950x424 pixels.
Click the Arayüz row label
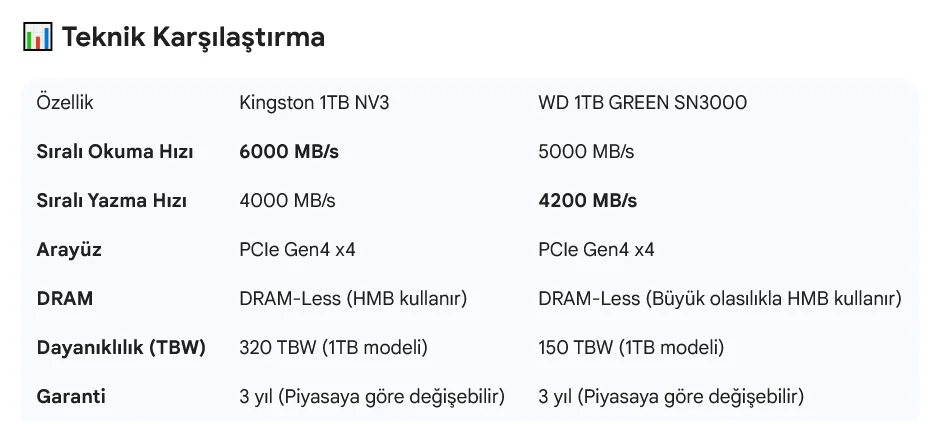[x=69, y=250]
